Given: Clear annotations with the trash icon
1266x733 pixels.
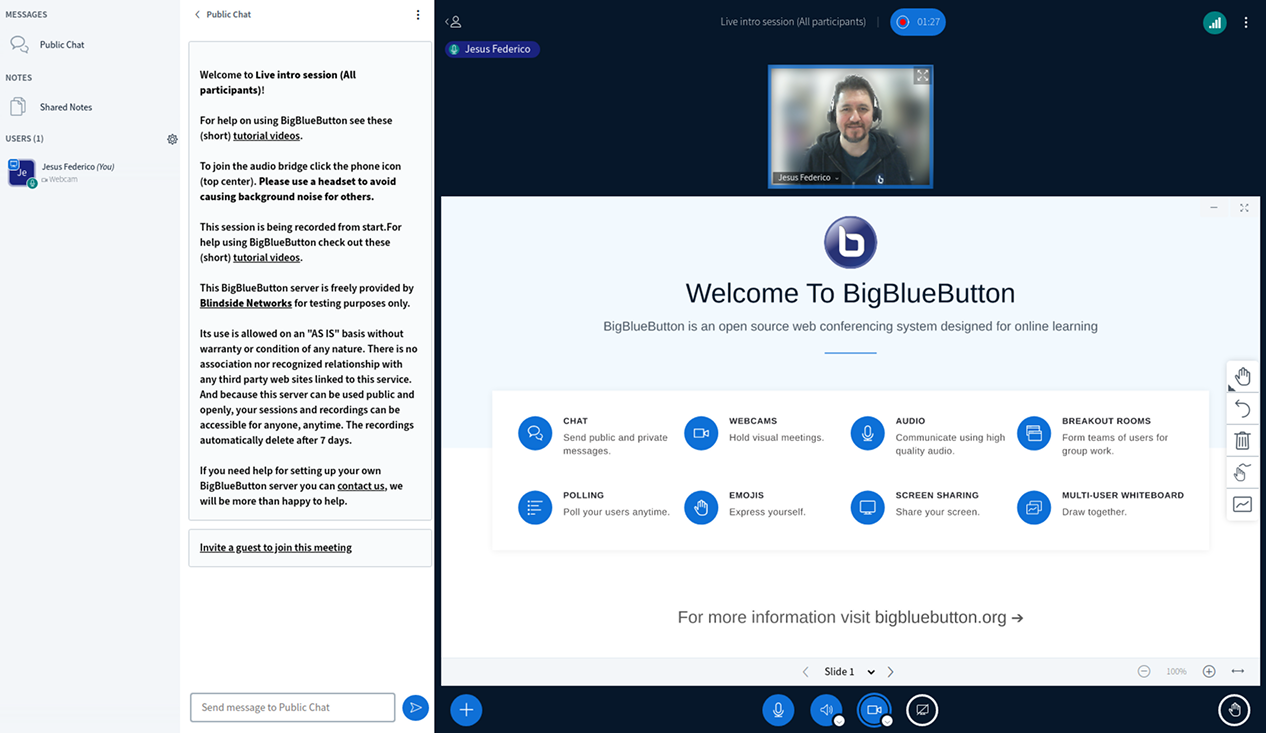Looking at the screenshot, I should (1242, 441).
